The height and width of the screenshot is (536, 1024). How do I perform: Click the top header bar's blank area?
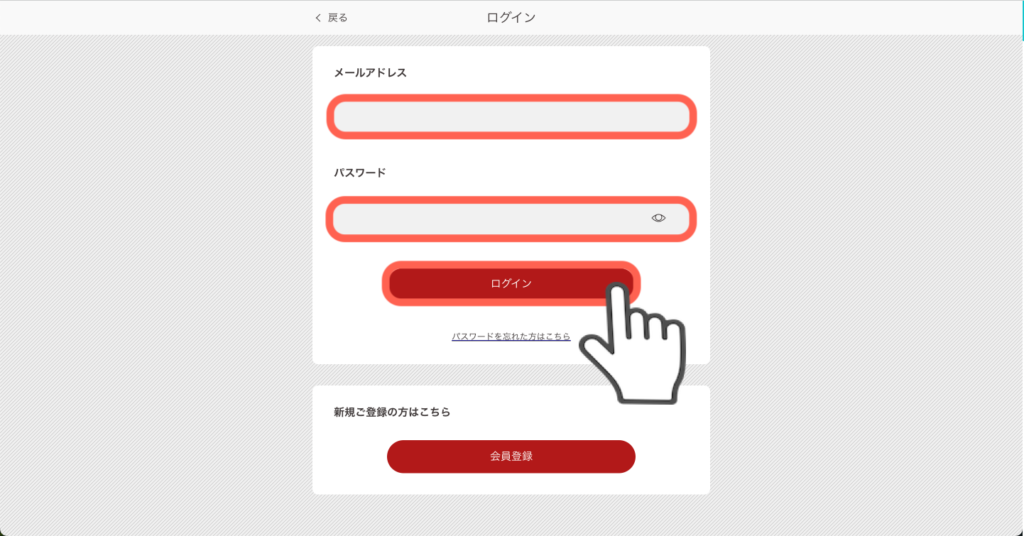coord(784,18)
